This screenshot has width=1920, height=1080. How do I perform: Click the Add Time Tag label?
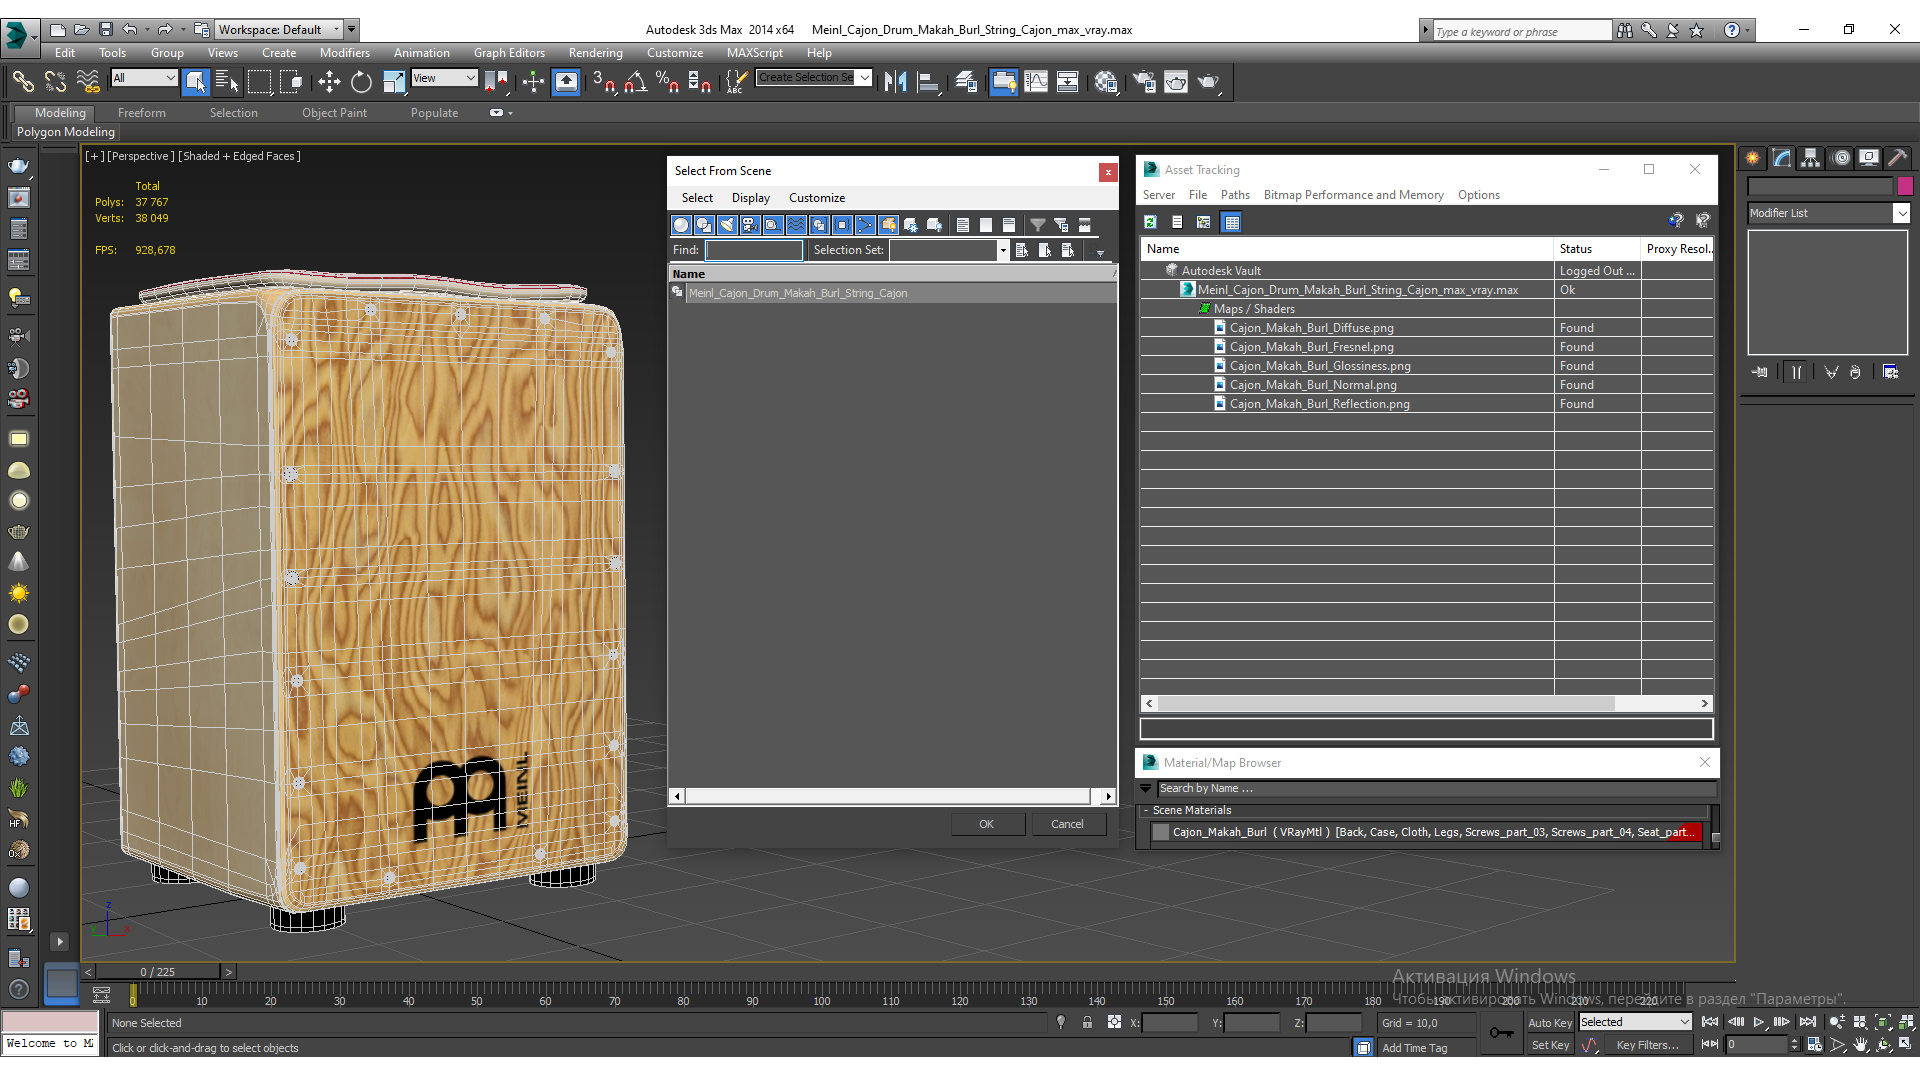tap(1414, 1048)
